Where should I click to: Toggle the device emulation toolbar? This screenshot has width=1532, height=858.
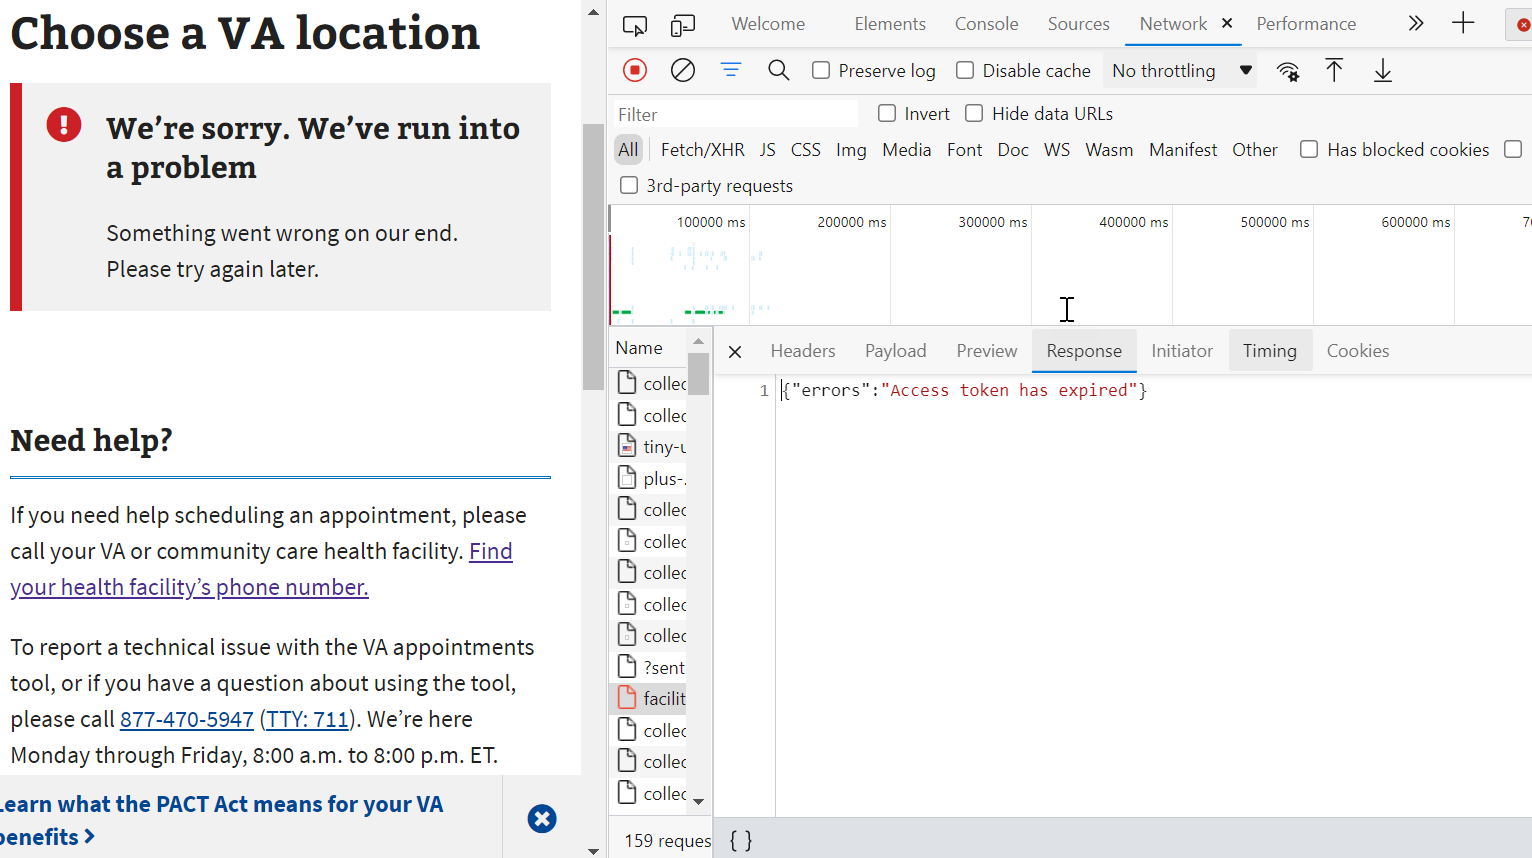[683, 23]
